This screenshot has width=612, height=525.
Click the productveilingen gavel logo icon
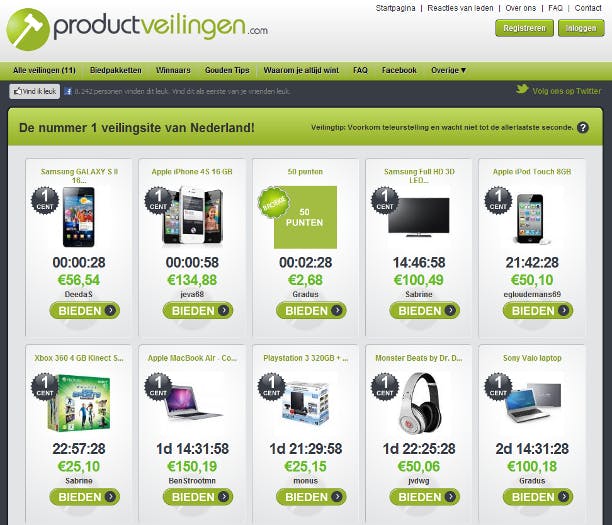tap(28, 29)
